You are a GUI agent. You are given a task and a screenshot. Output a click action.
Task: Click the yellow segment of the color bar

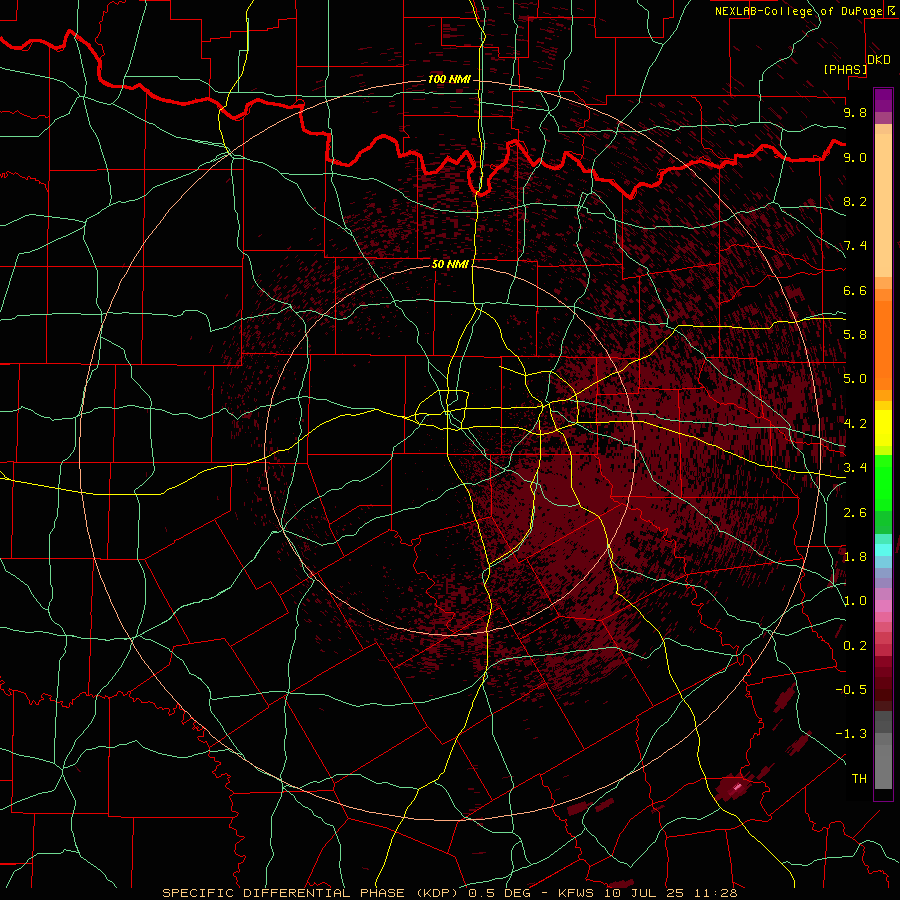pos(883,428)
